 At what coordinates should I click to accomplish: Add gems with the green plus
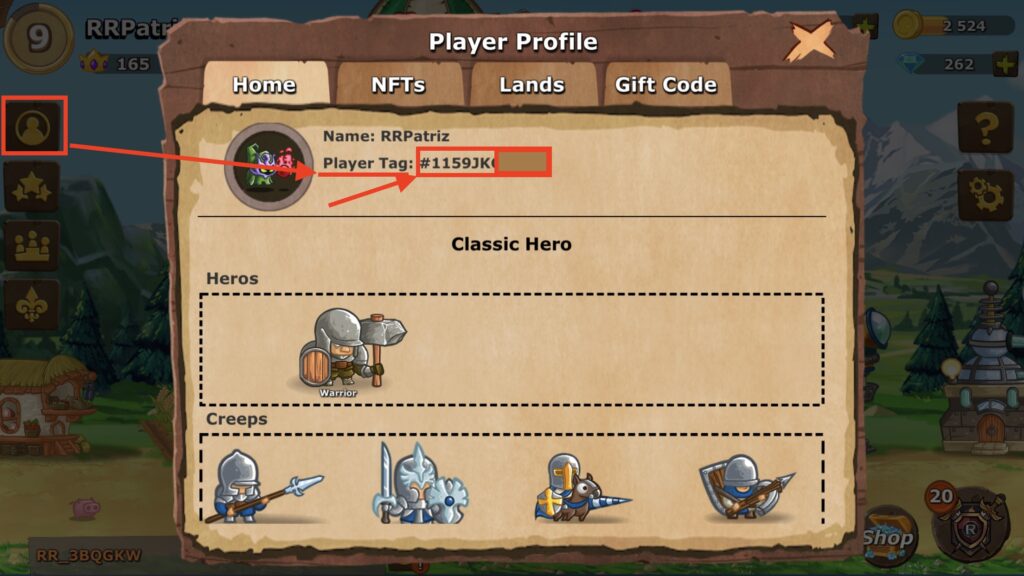click(1004, 64)
